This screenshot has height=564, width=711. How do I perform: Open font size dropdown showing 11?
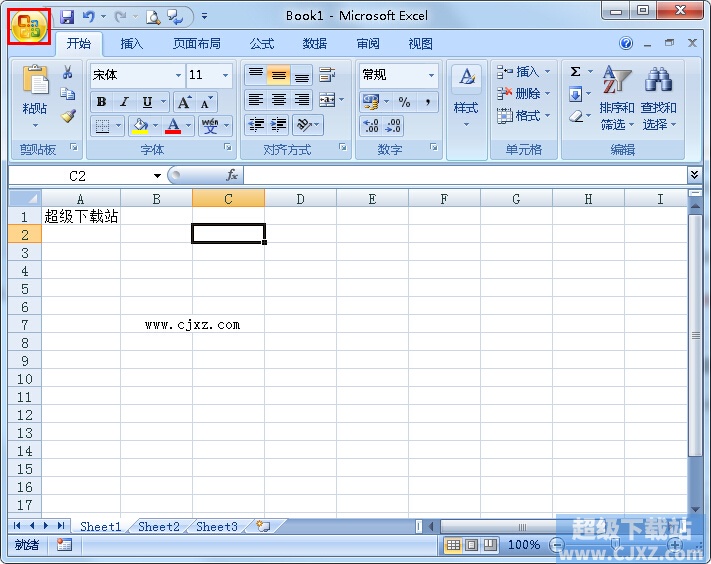pyautogui.click(x=225, y=75)
